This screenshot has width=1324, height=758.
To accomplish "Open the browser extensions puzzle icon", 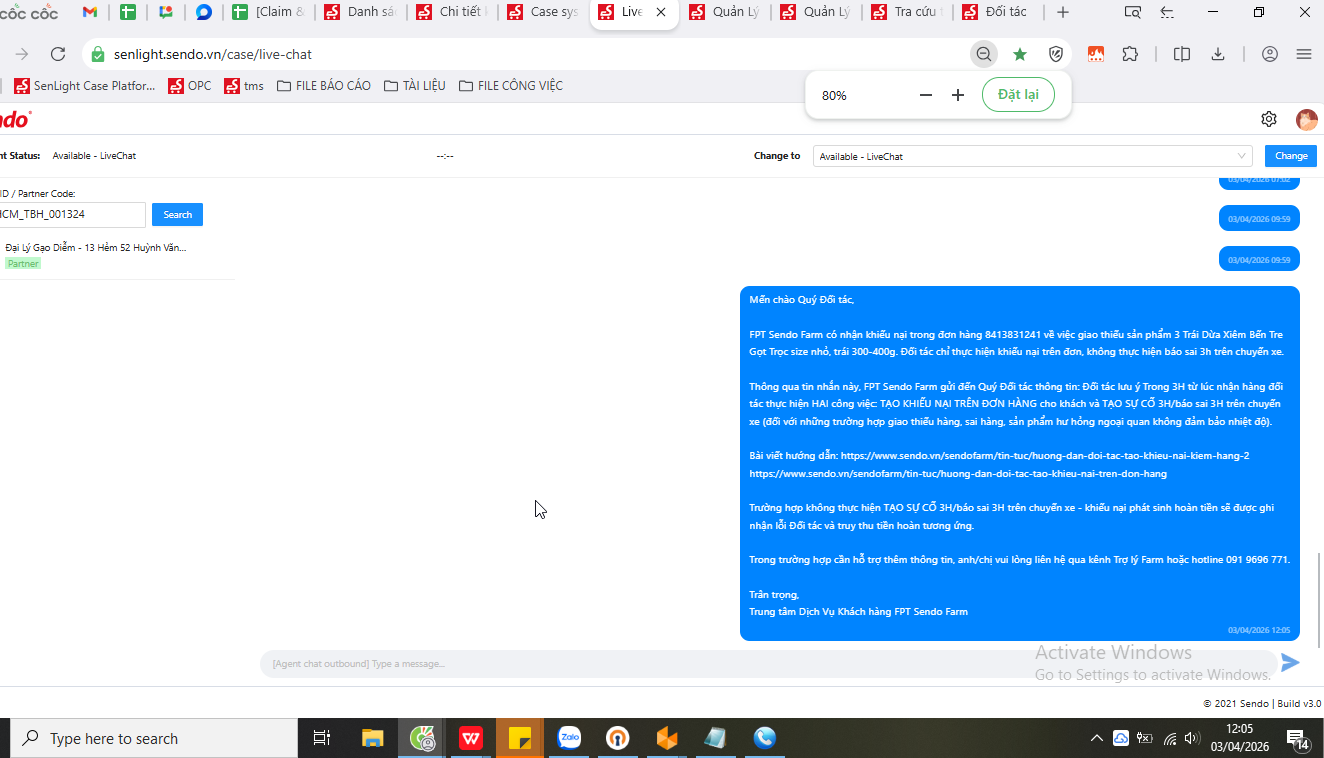I will (1130, 54).
